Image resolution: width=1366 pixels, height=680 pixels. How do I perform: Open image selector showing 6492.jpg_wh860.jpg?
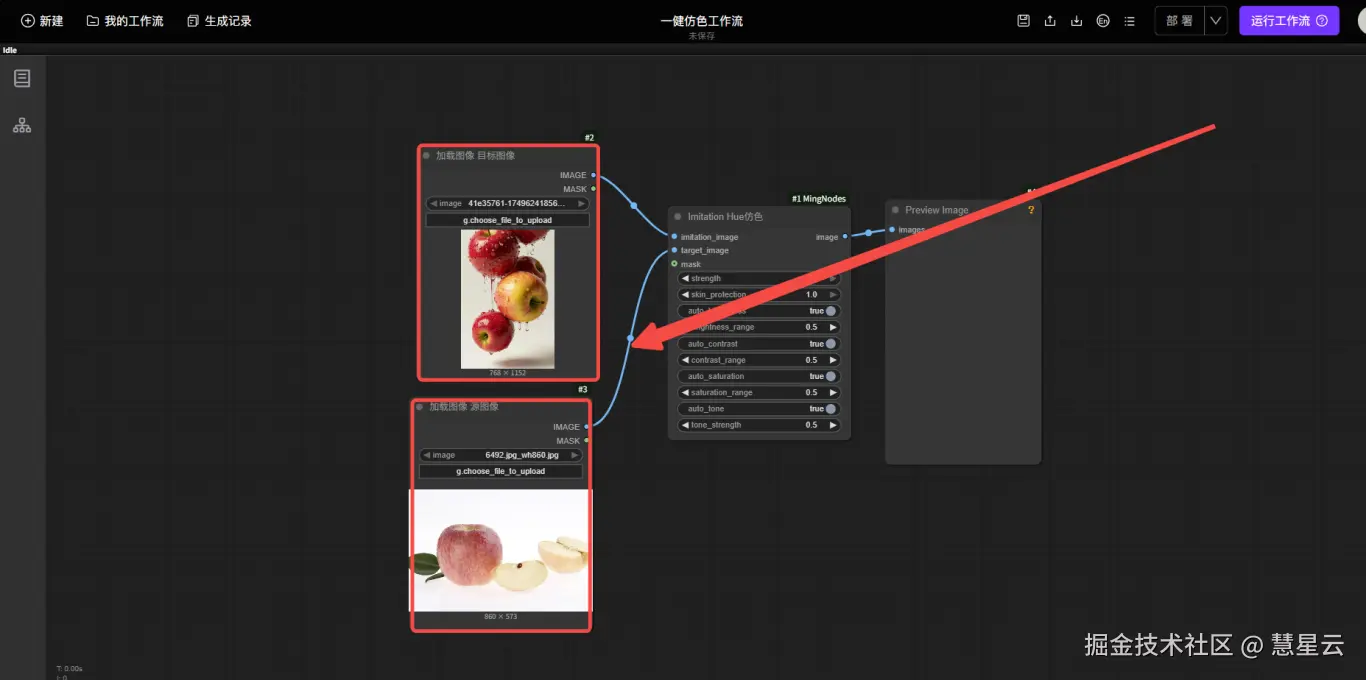502,455
